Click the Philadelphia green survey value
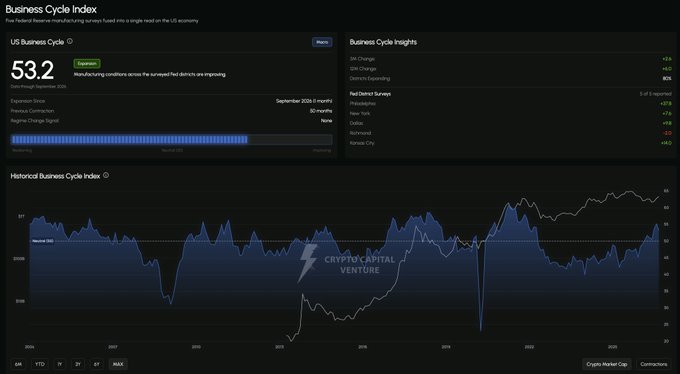Viewport: 680px width, 374px height. tap(666, 104)
